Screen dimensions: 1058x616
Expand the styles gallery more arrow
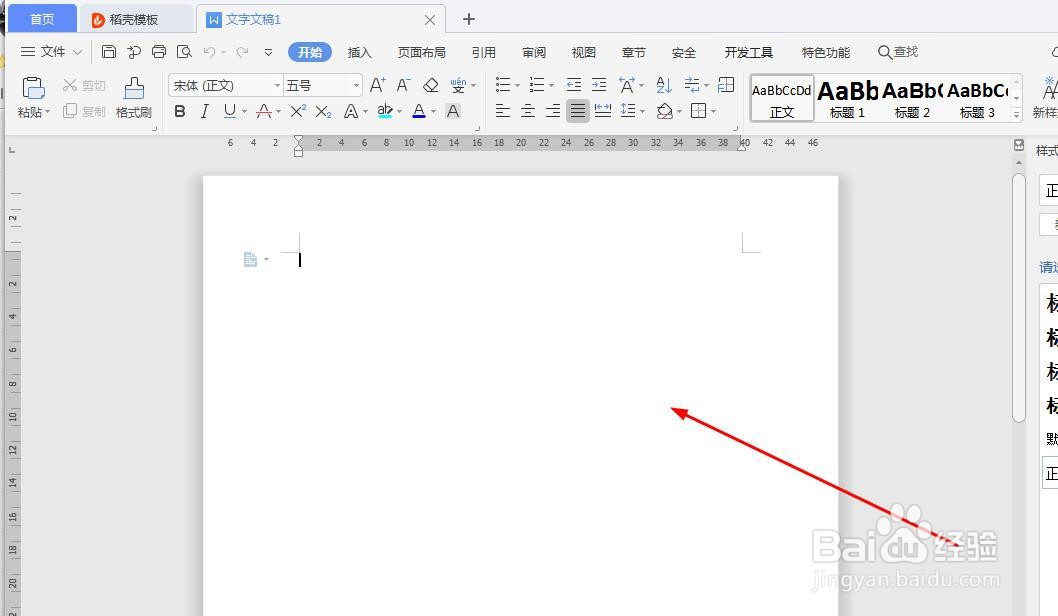pos(1016,115)
